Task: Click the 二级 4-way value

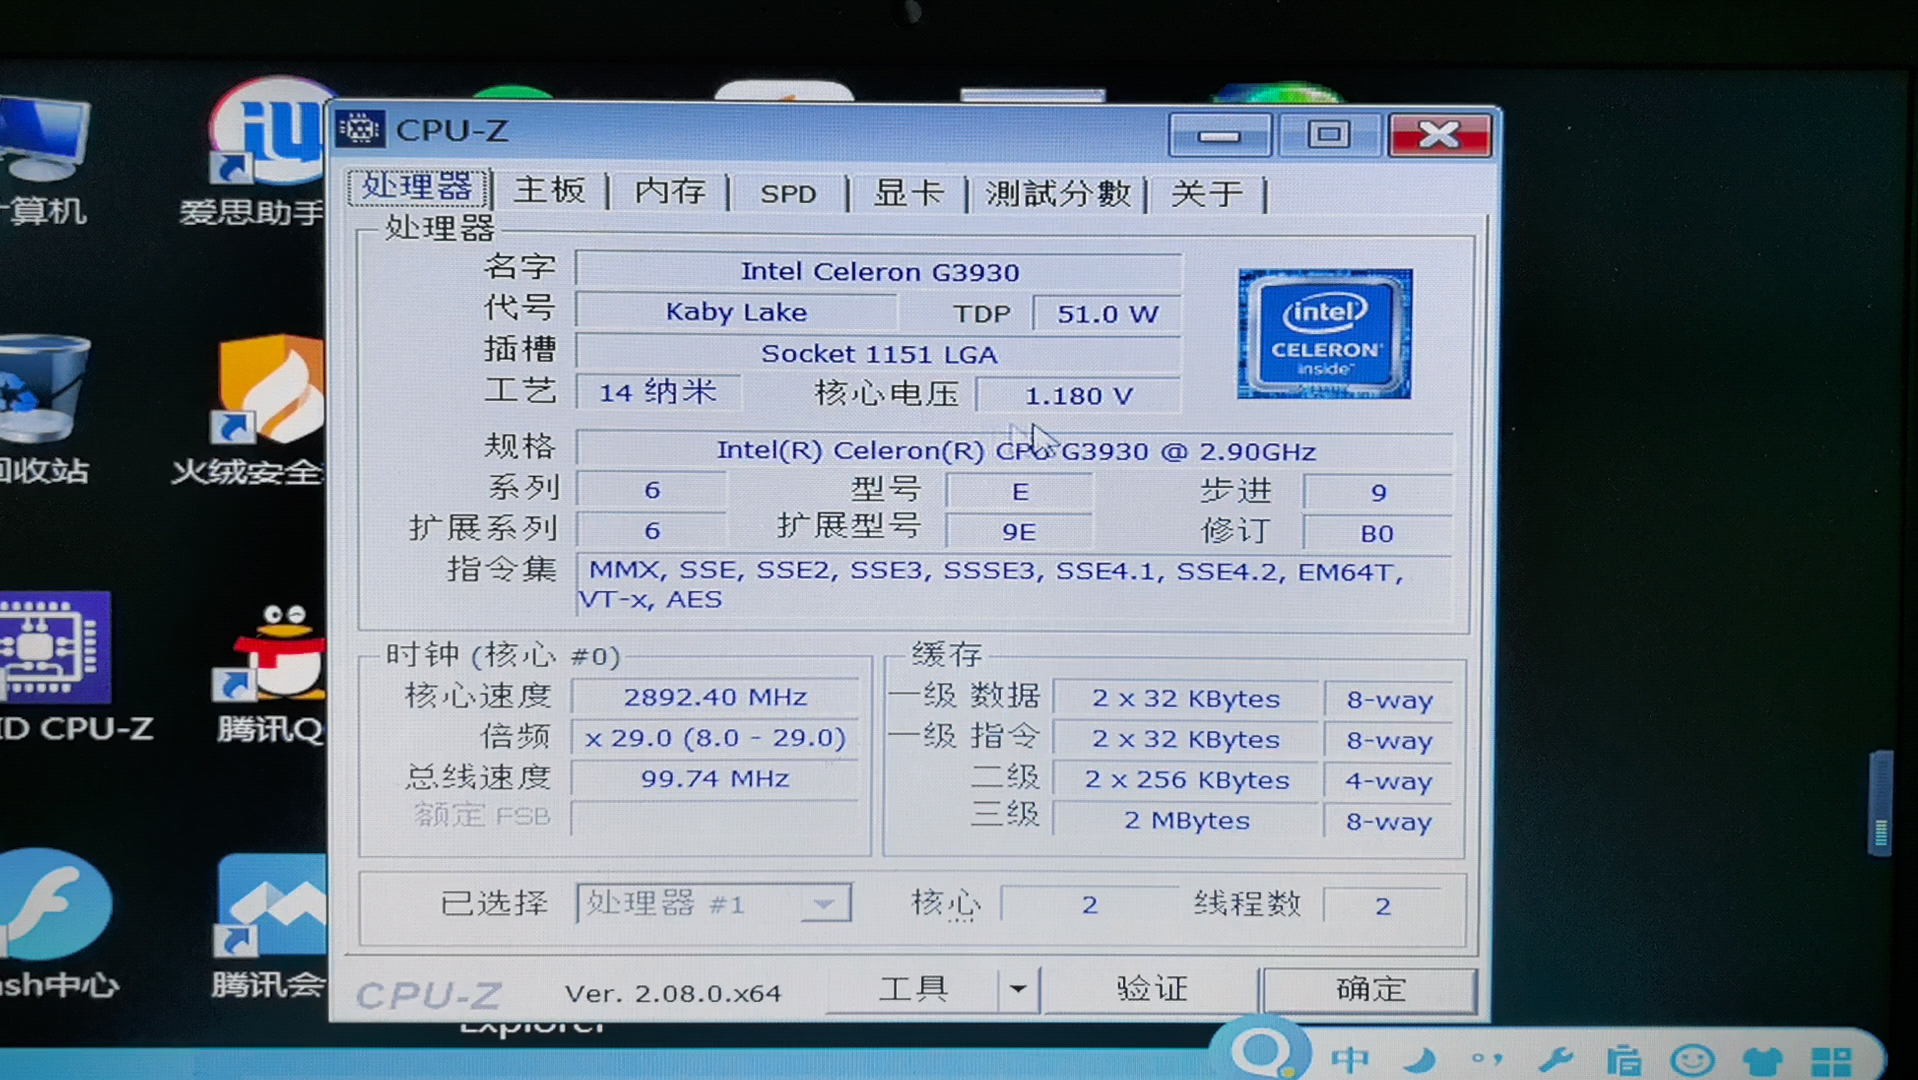Action: point(1389,781)
